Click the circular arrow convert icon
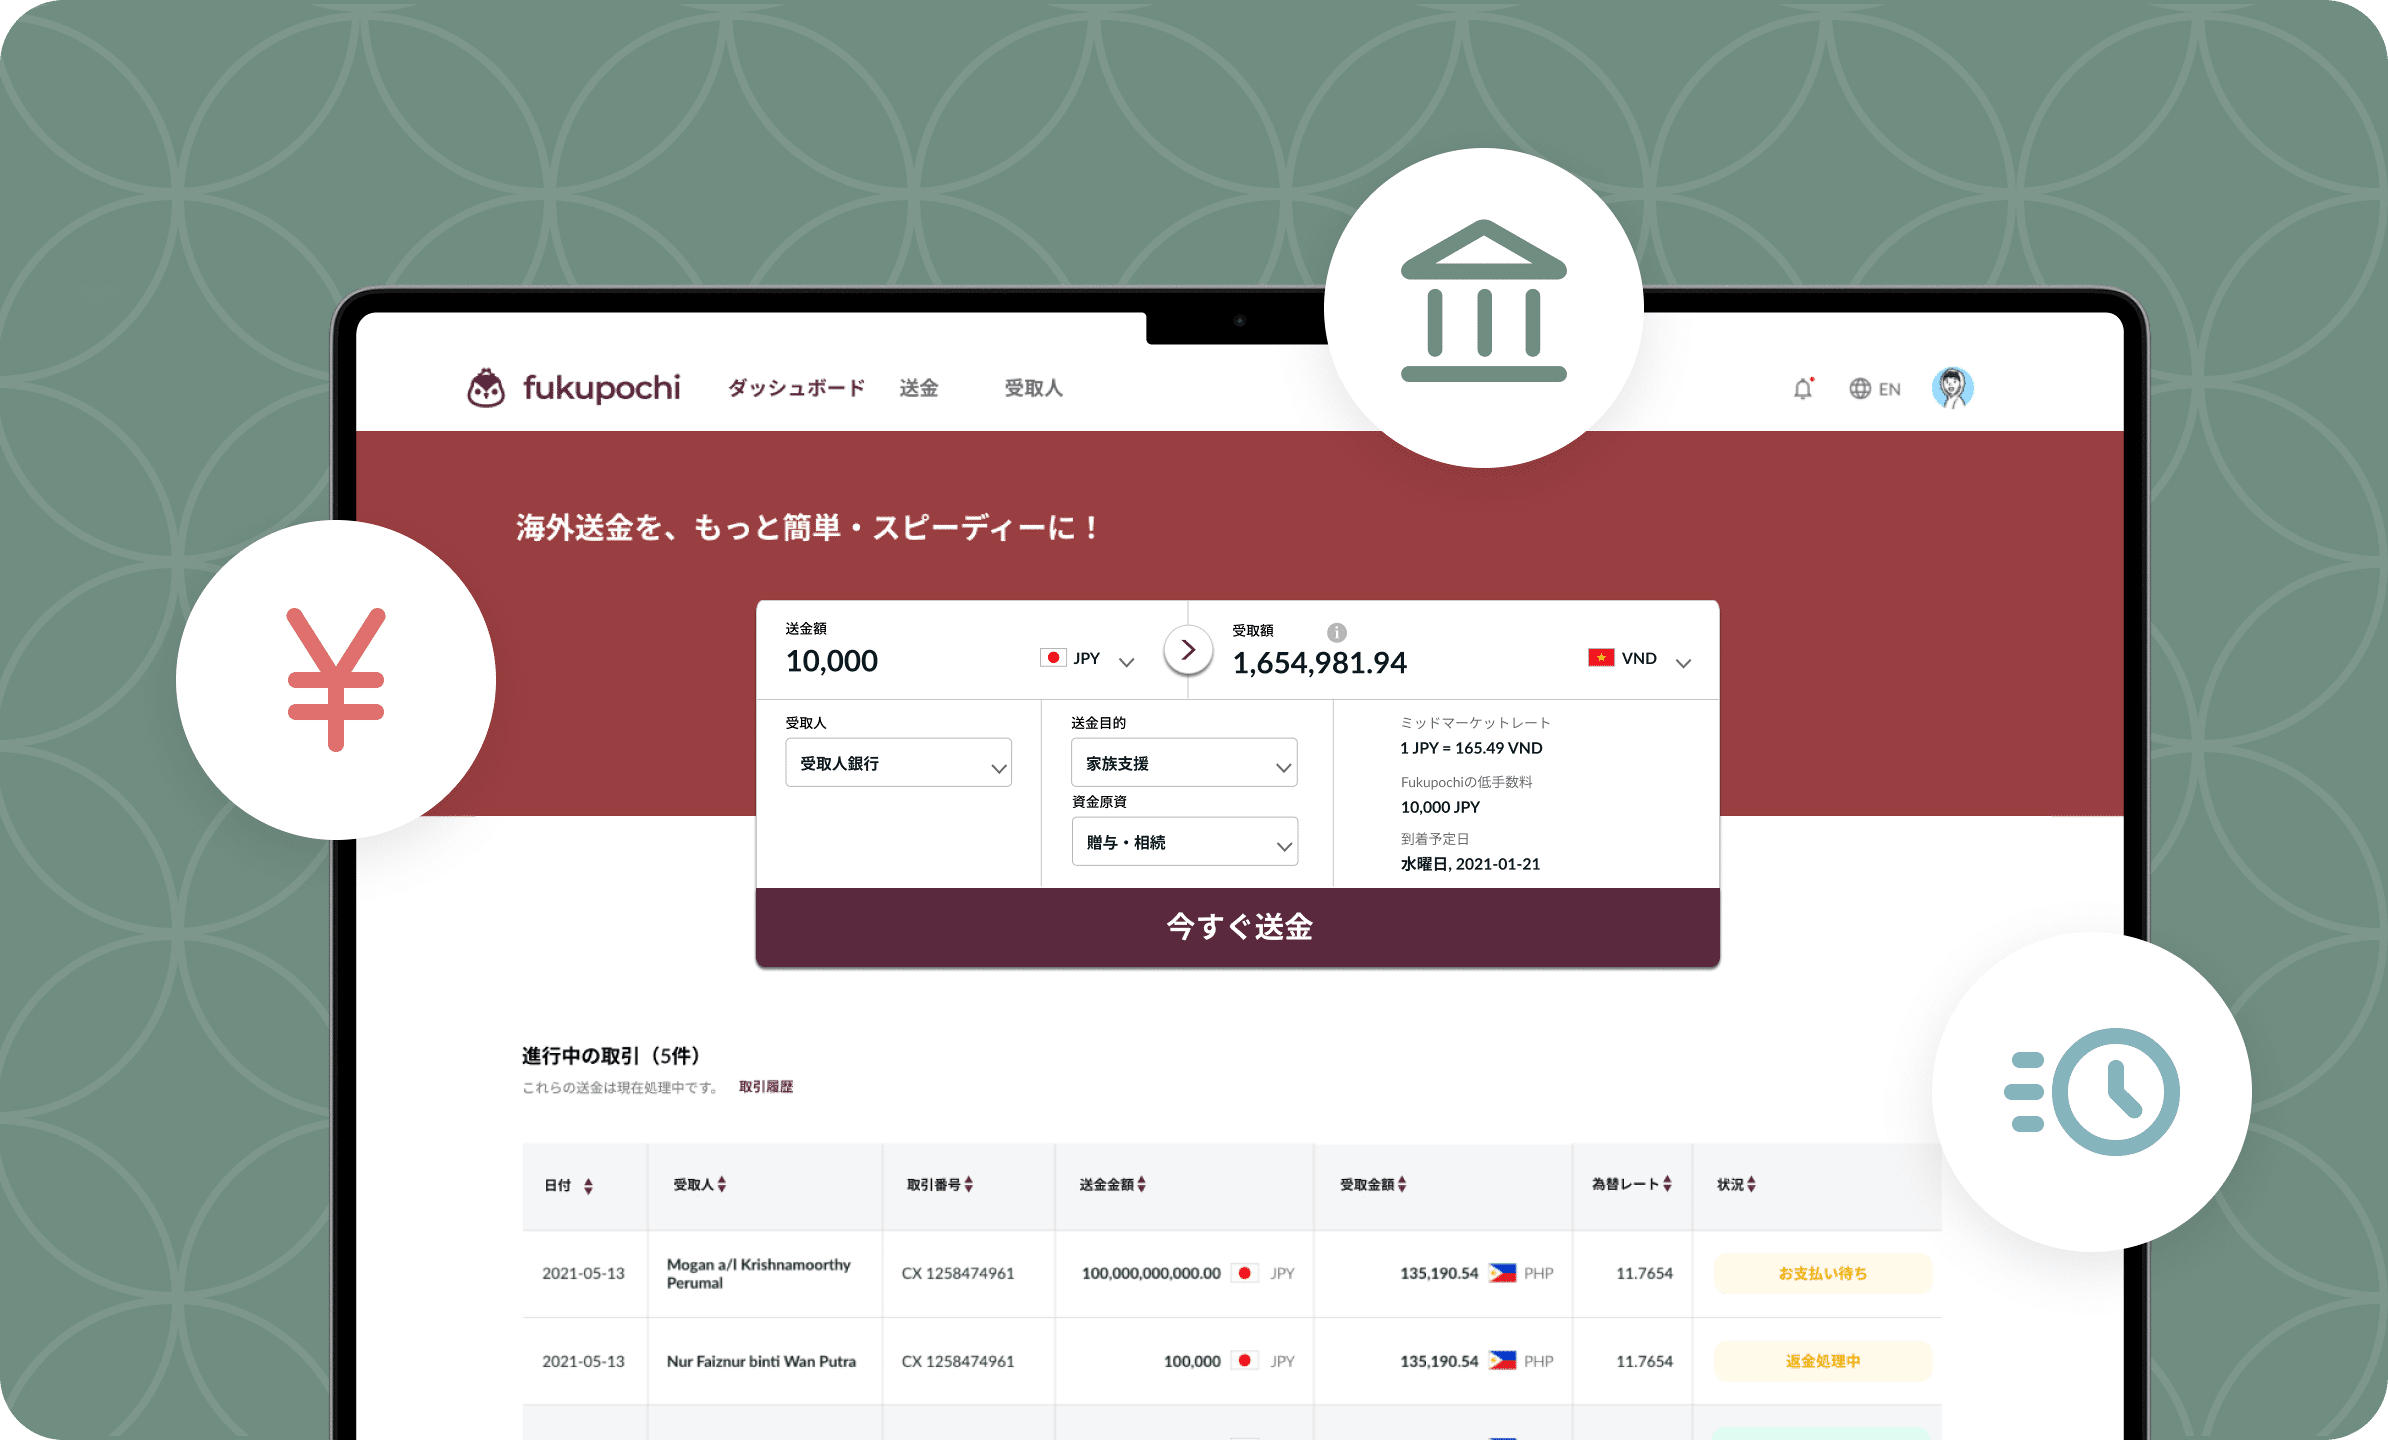 [x=1187, y=650]
